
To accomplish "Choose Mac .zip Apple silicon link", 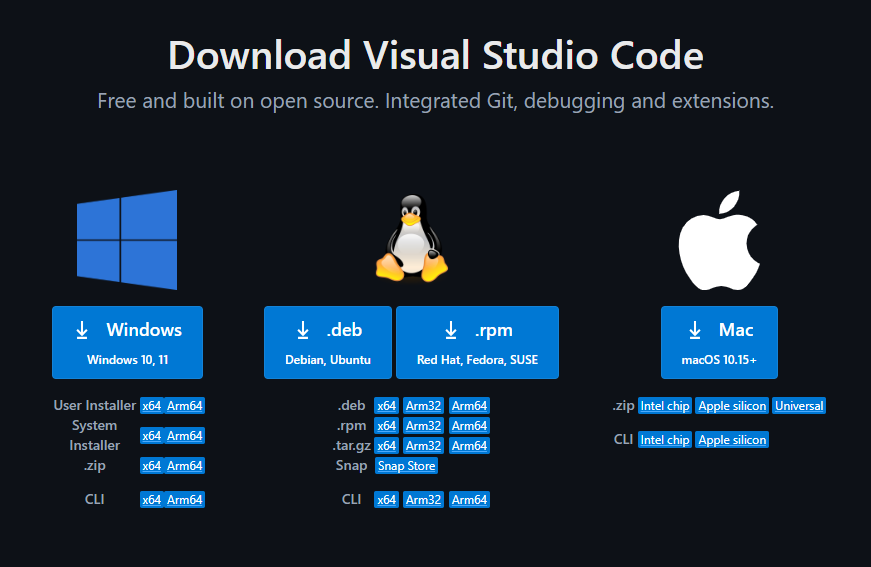I will [732, 406].
